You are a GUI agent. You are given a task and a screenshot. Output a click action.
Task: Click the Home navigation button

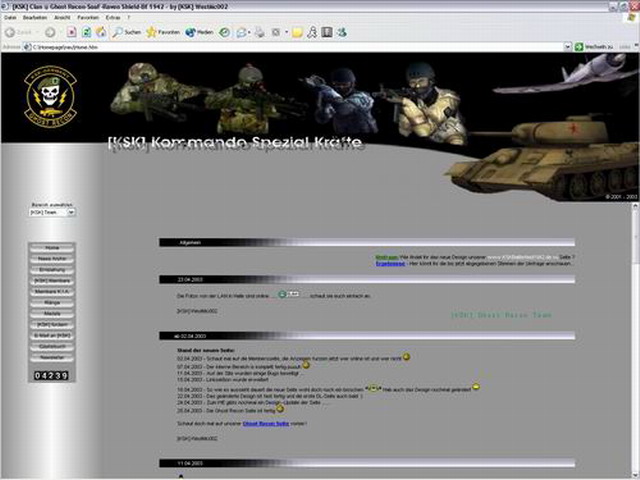52,247
